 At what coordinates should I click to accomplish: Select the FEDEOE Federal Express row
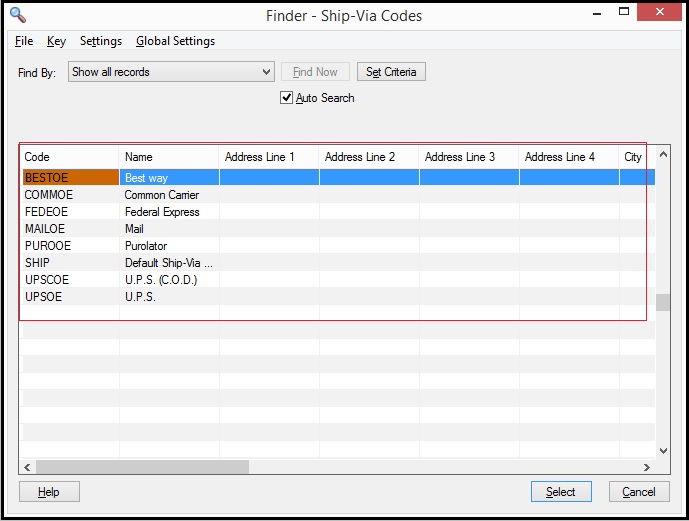(338, 212)
